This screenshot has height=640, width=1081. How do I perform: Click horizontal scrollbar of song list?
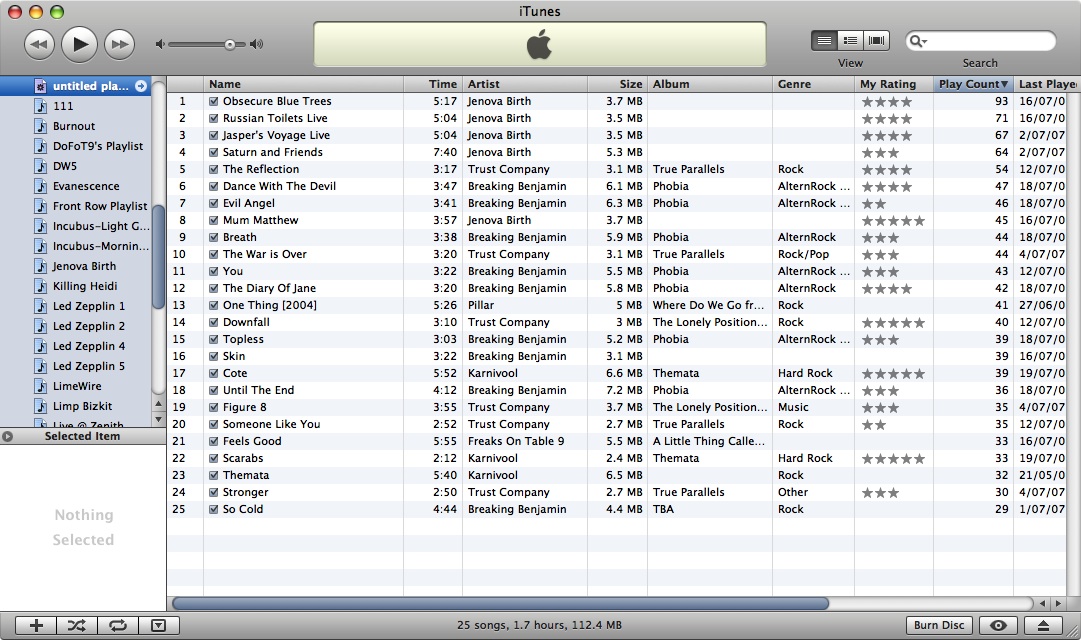tap(500, 603)
